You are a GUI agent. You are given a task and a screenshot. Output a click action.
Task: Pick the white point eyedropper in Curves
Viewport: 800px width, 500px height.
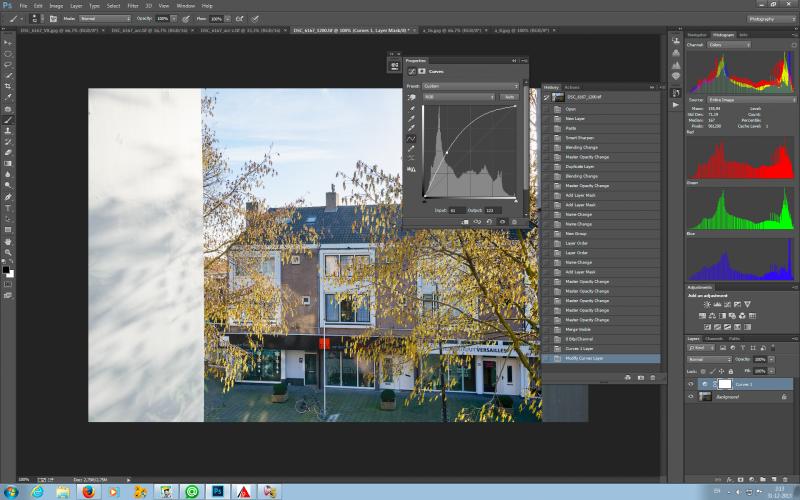click(411, 128)
